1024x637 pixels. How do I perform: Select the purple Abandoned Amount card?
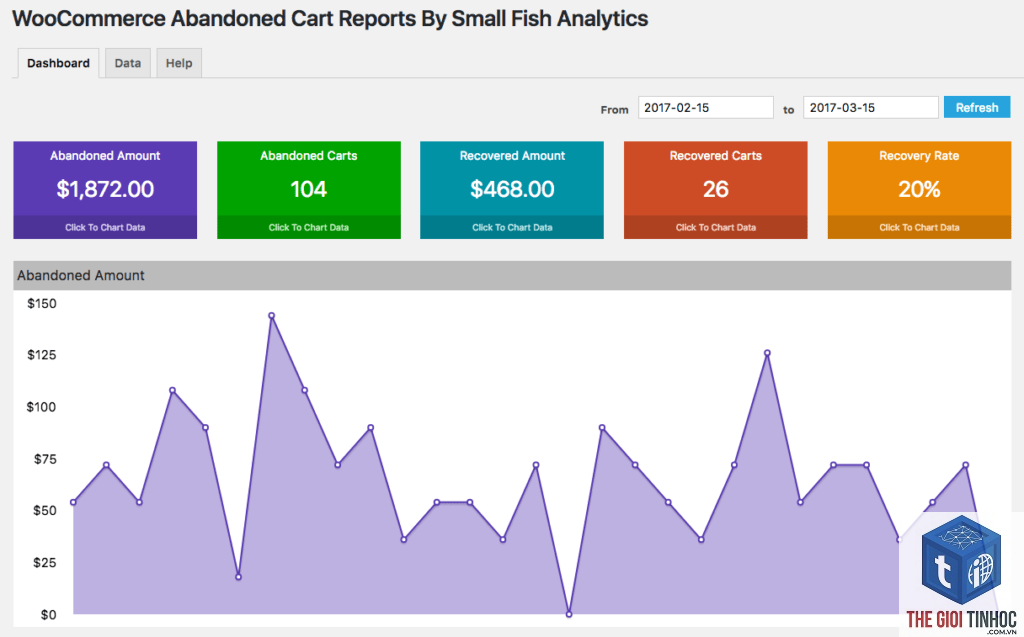click(x=105, y=190)
